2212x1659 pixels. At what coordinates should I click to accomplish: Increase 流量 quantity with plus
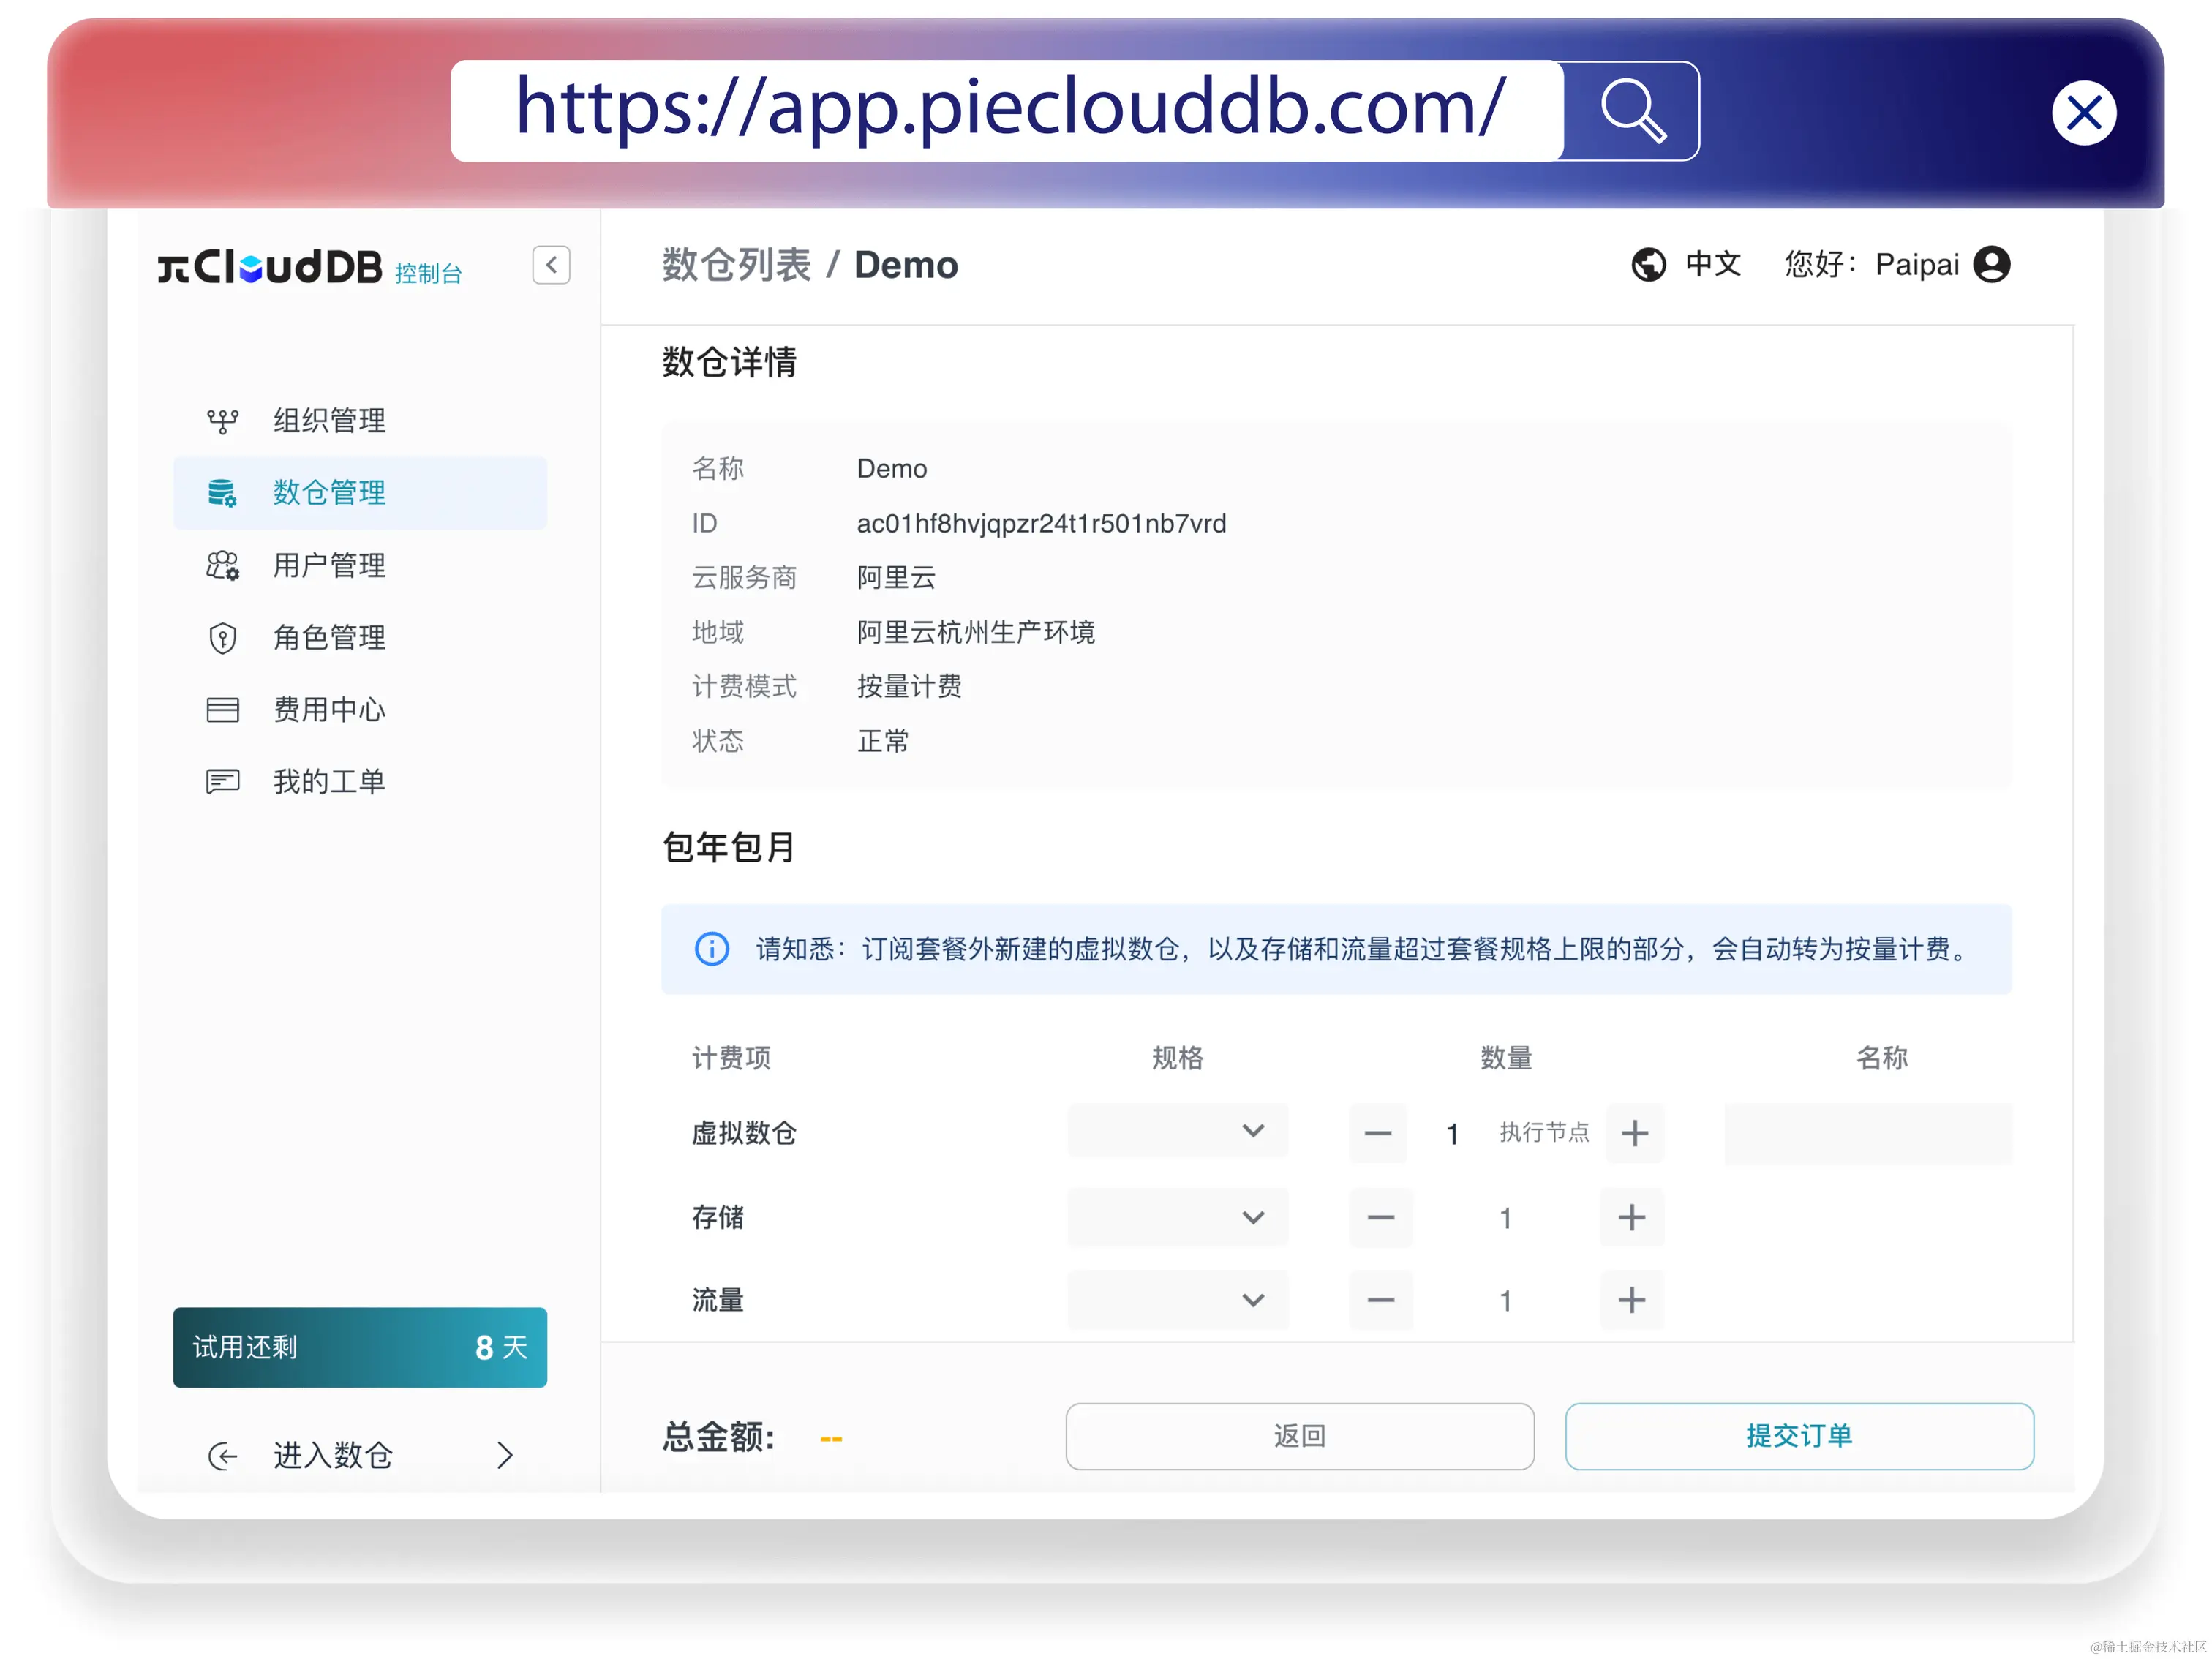[1631, 1301]
